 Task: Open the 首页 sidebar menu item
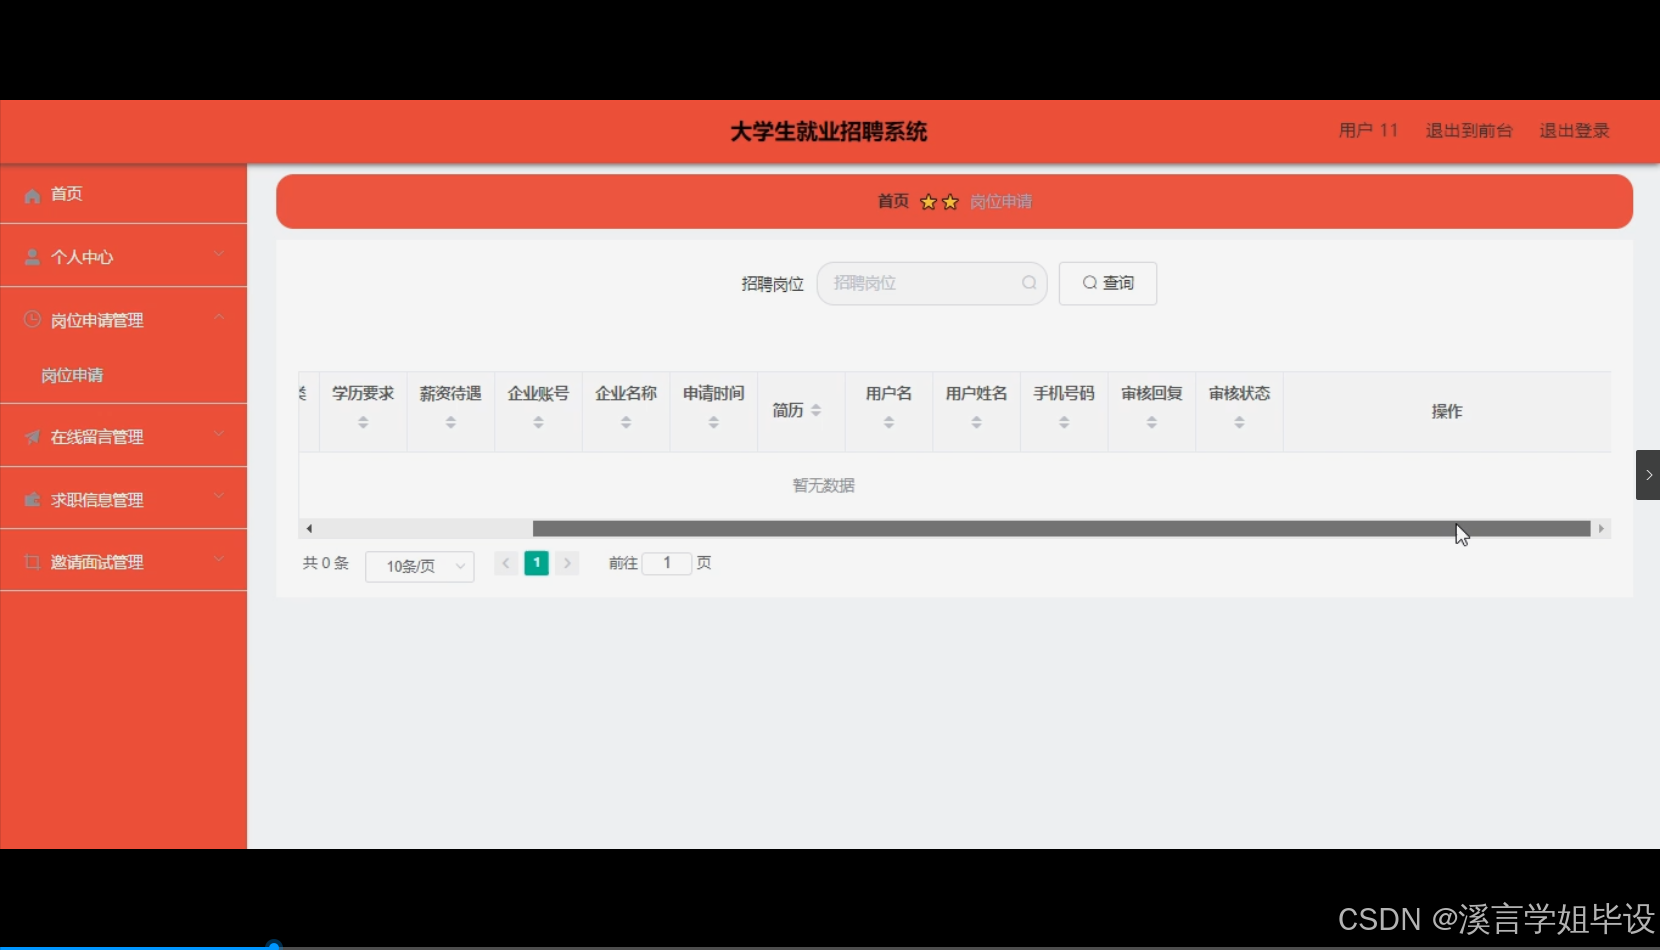(x=123, y=194)
